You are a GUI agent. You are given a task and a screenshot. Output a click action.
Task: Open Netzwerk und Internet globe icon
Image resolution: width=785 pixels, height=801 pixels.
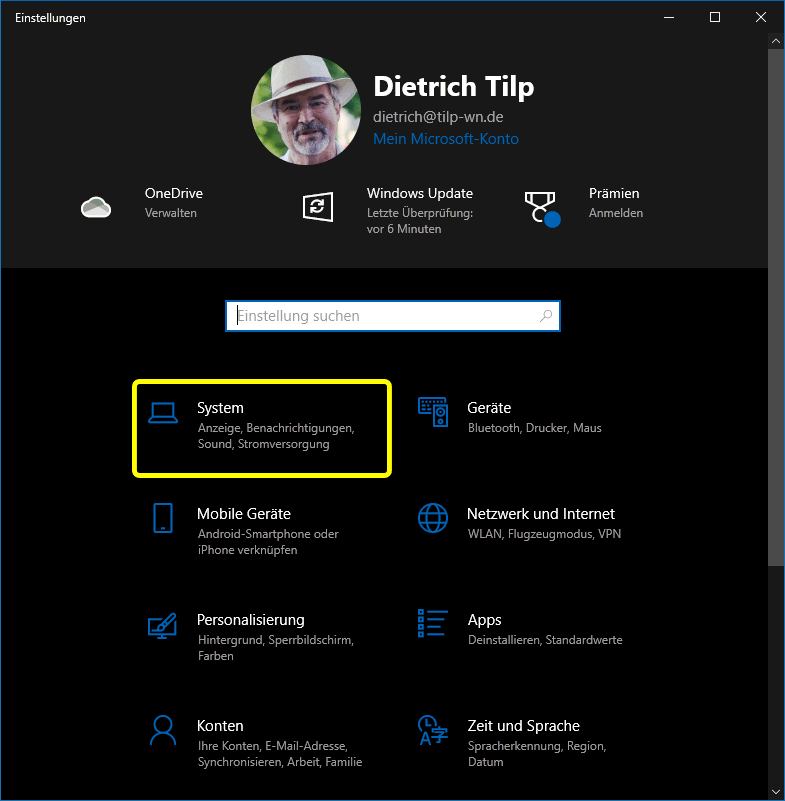tap(433, 518)
